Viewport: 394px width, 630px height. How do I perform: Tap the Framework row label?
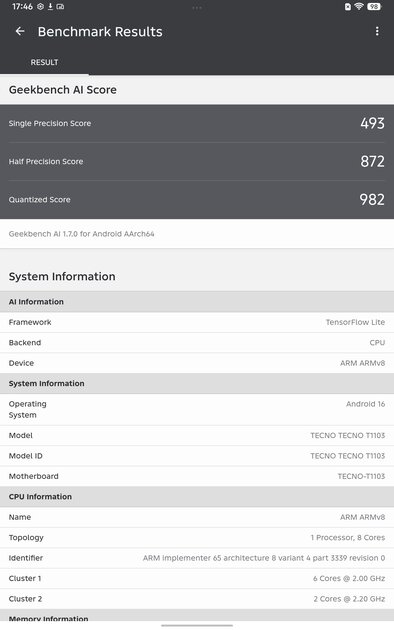click(30, 322)
